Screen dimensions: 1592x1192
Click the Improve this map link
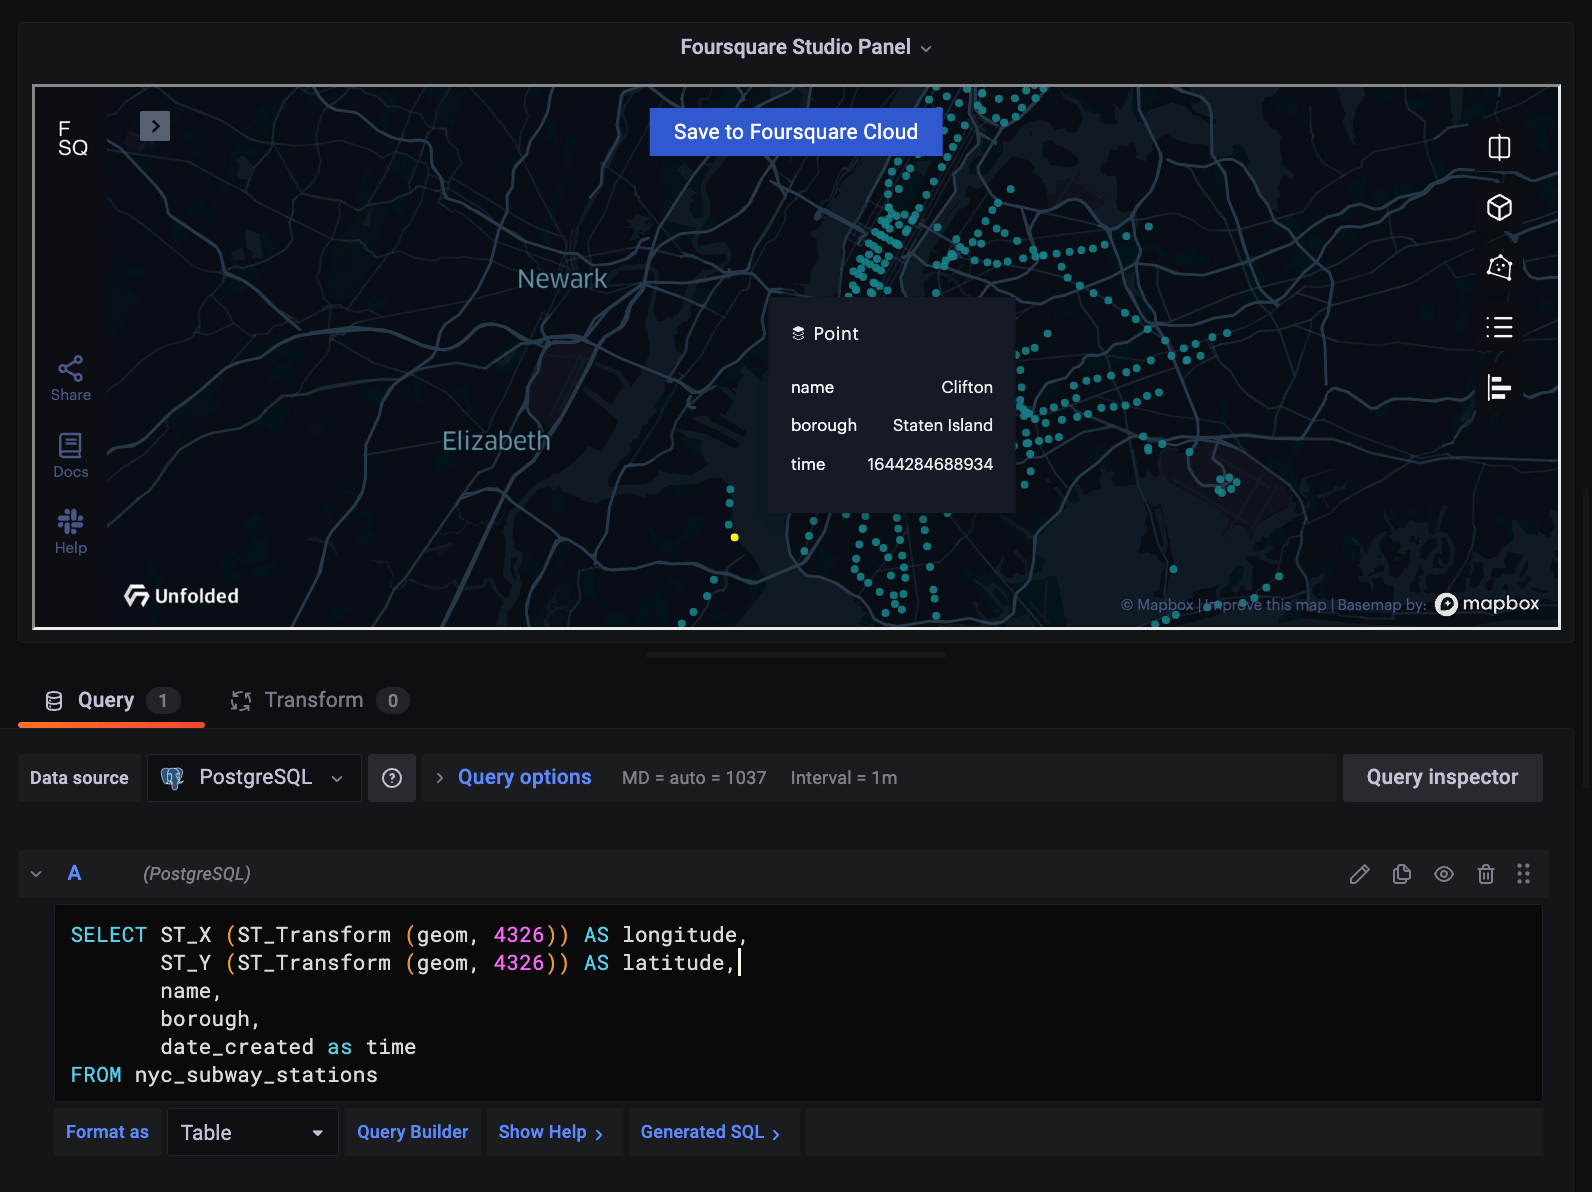click(x=1265, y=605)
